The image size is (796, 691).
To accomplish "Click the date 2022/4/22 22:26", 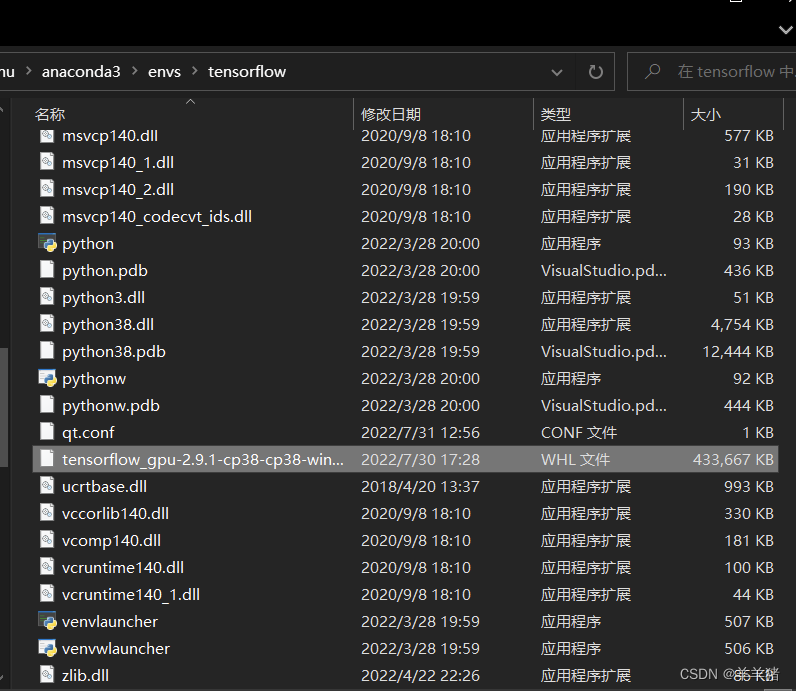I will point(420,675).
